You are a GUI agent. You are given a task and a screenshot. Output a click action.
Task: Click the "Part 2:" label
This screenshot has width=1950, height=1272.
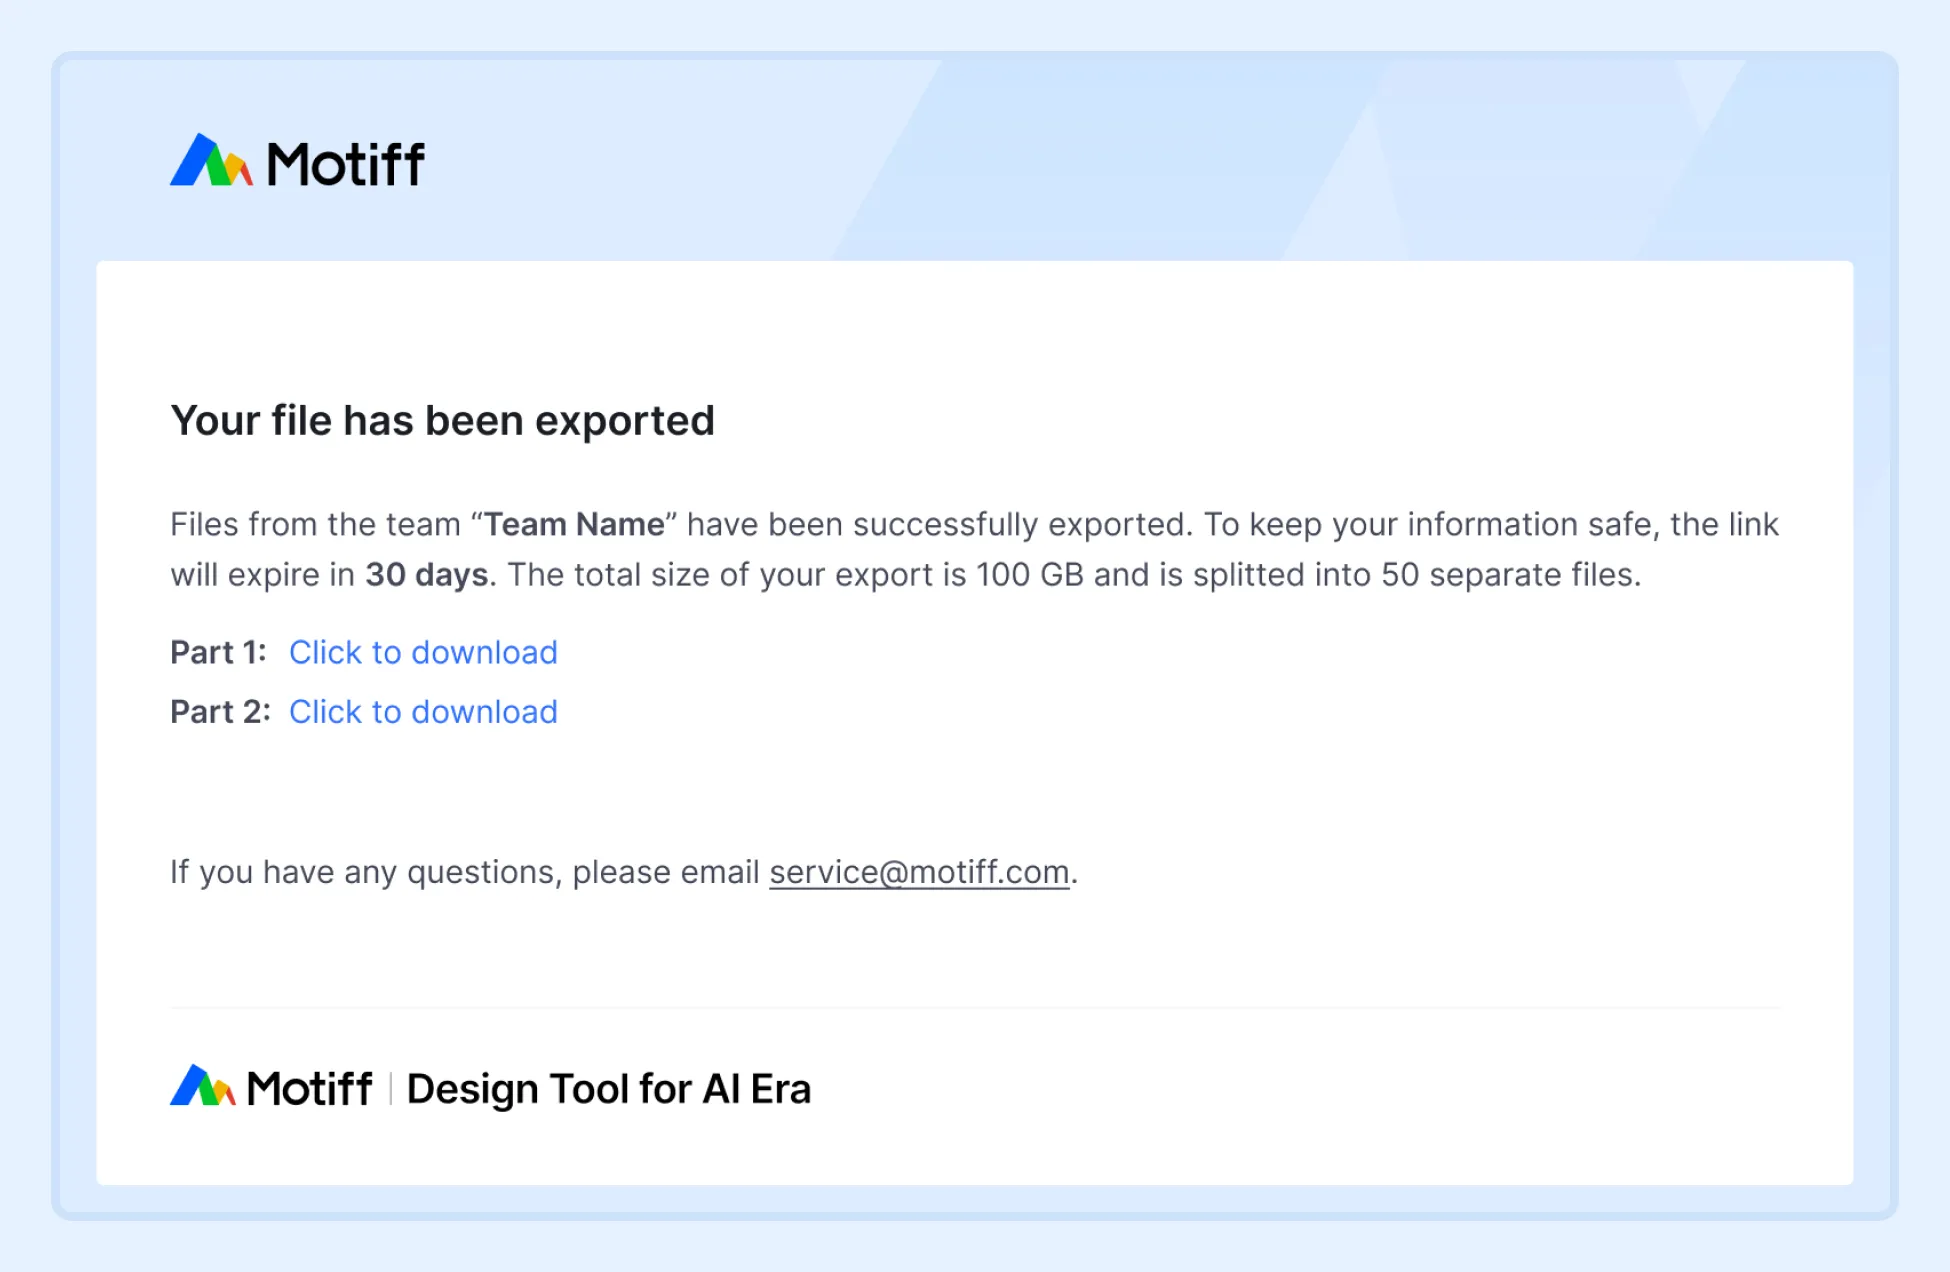(220, 712)
